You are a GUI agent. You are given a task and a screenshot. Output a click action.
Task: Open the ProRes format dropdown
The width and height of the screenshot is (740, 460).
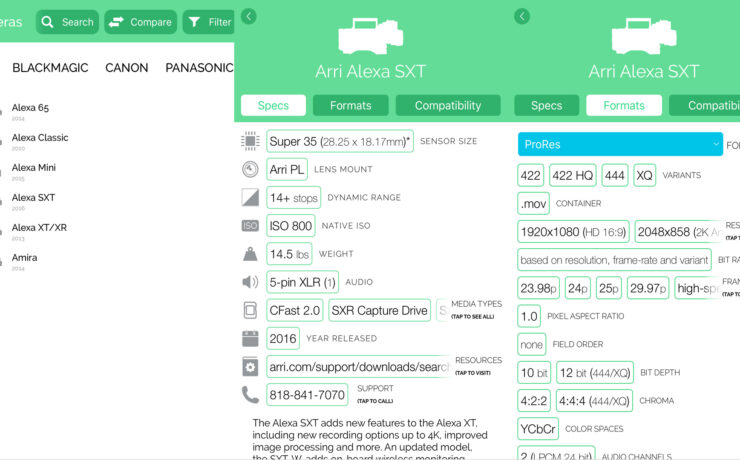(x=620, y=144)
